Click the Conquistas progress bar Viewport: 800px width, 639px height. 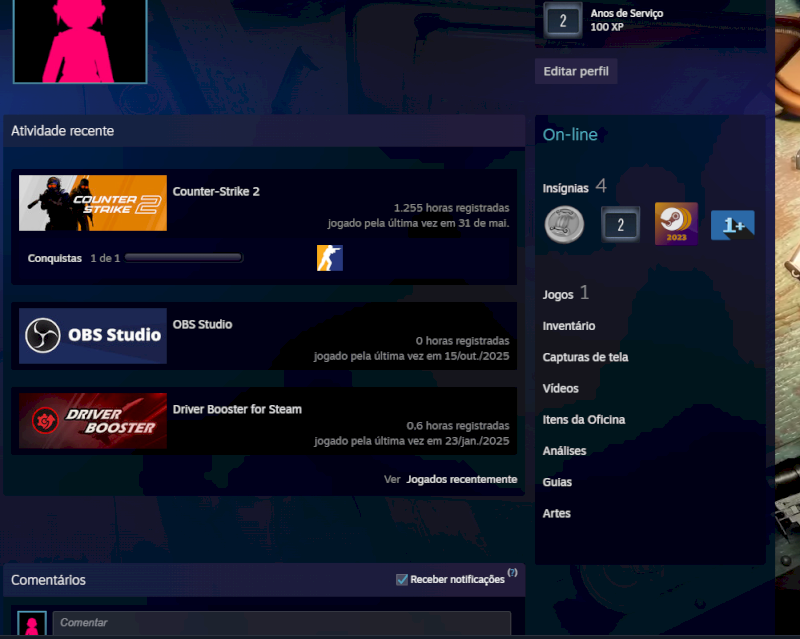(184, 258)
